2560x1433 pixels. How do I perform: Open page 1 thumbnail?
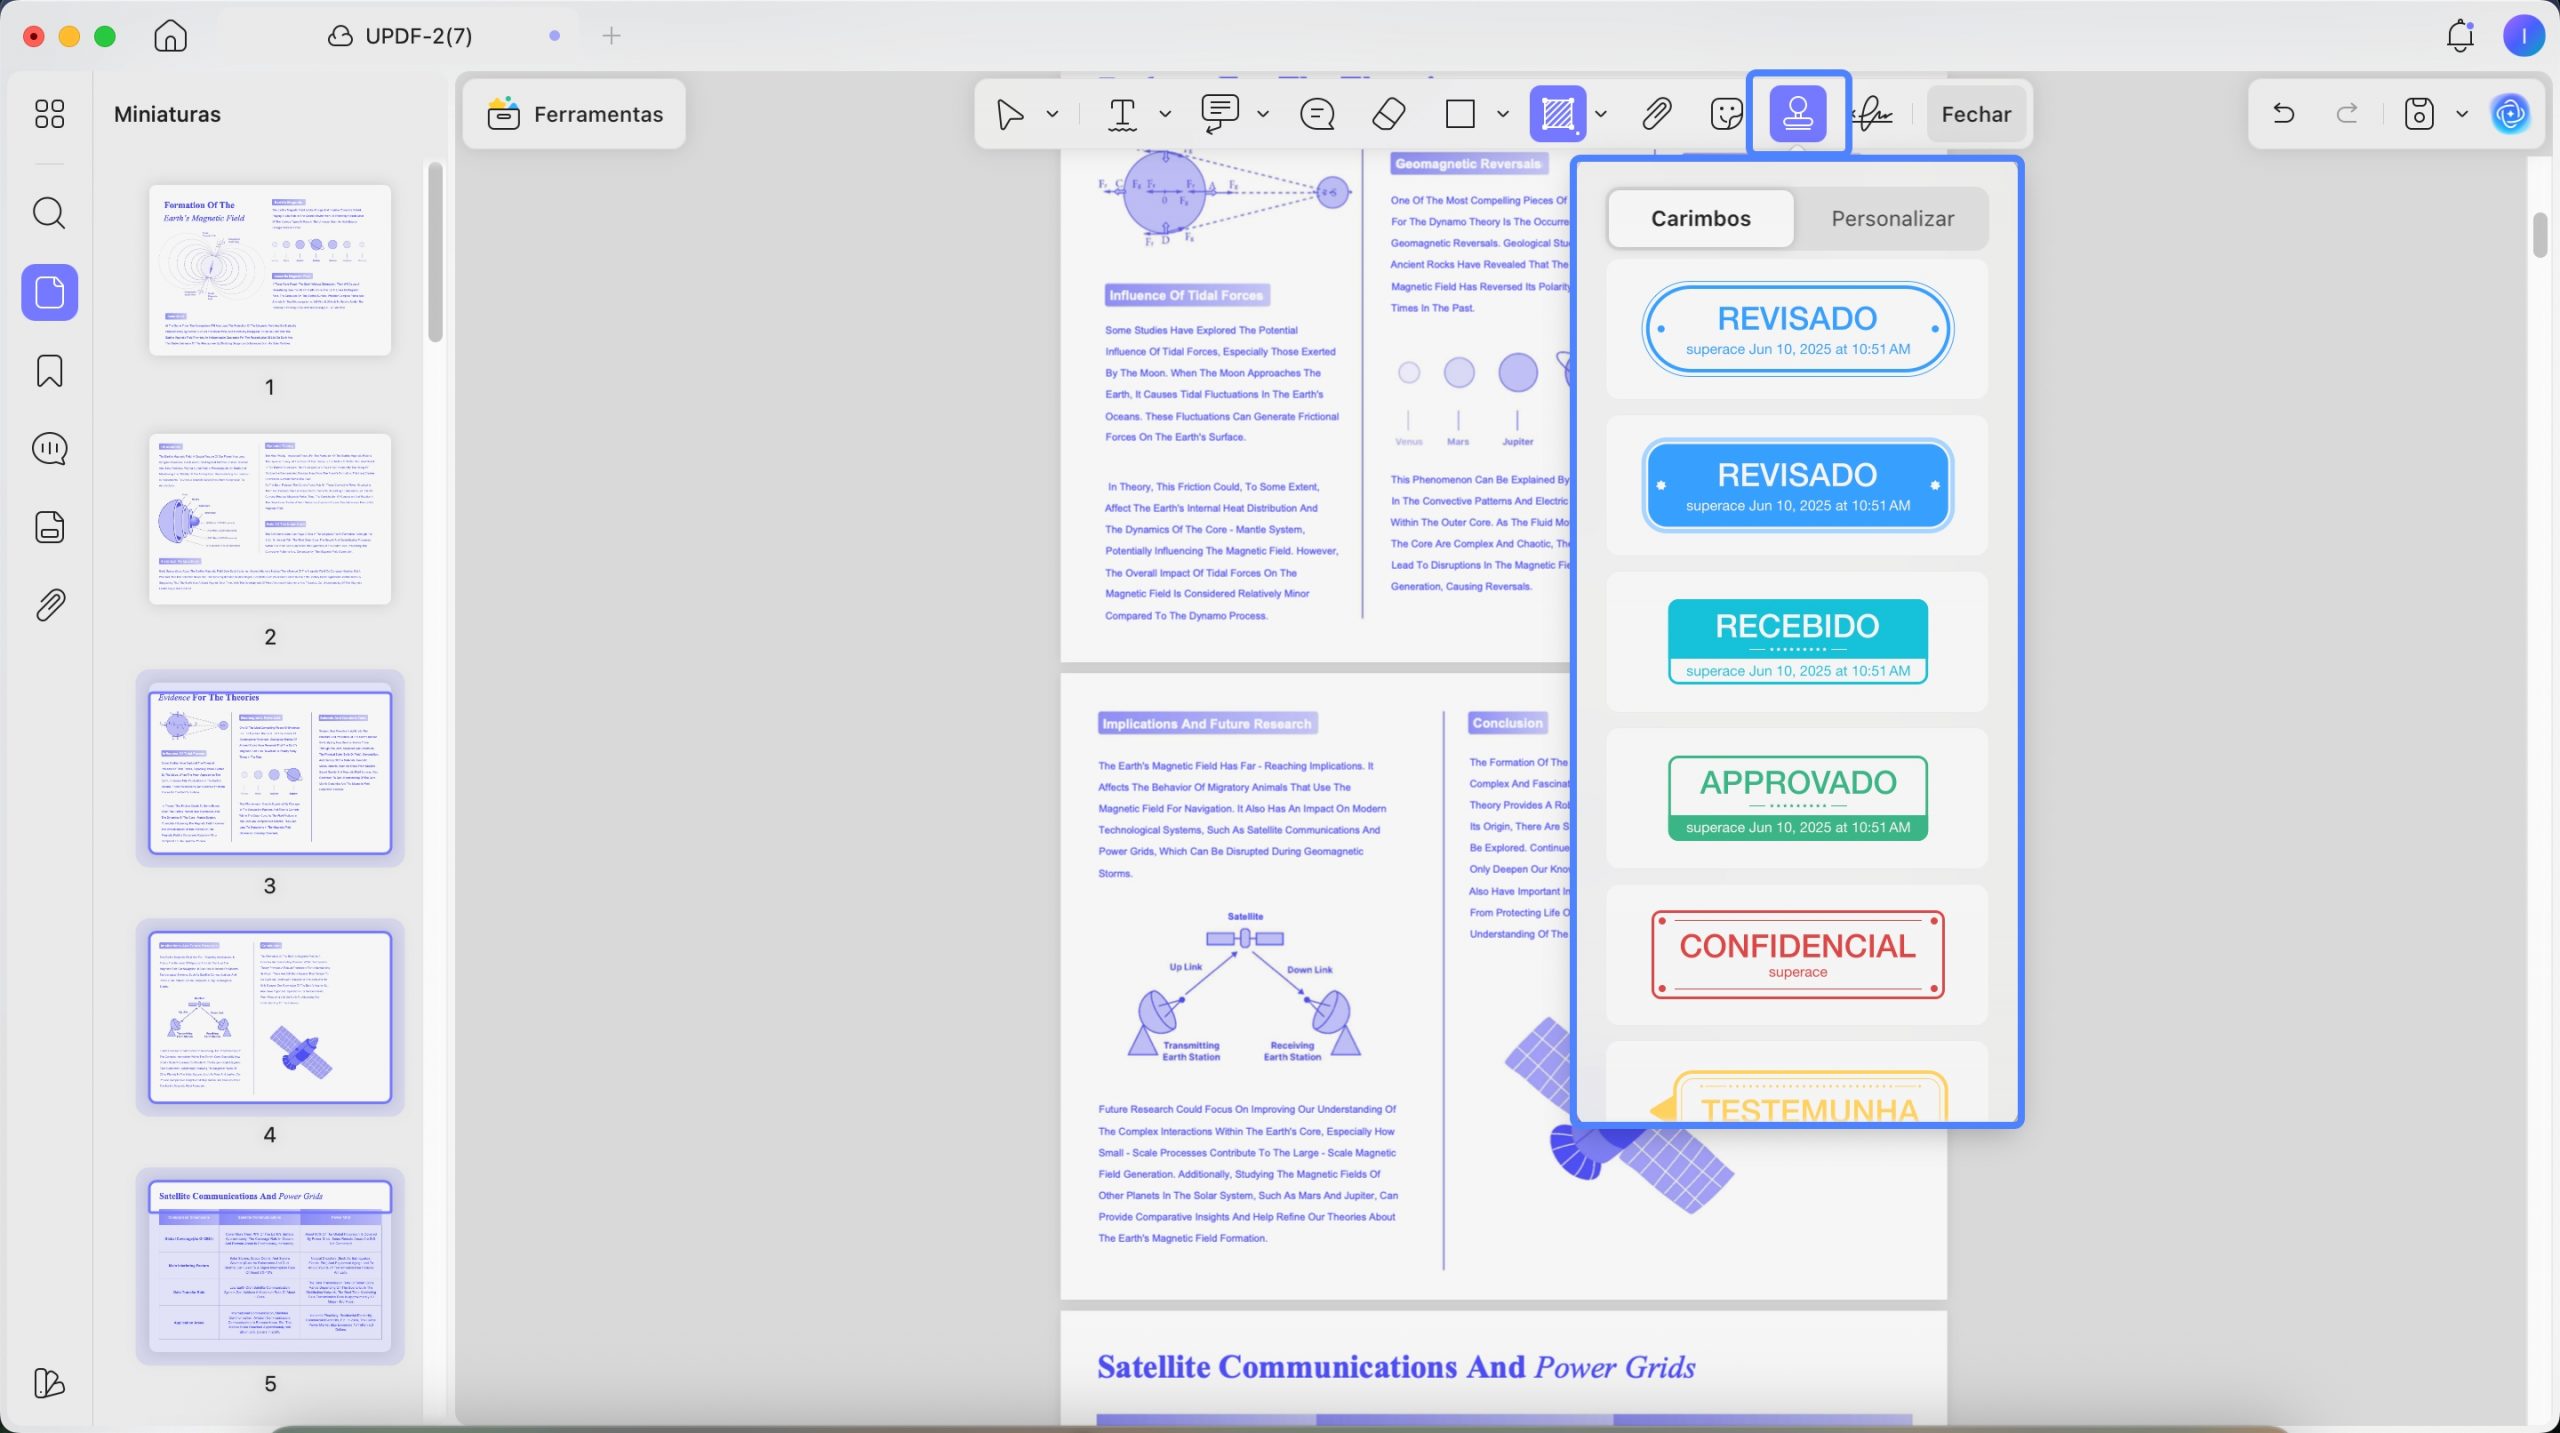(x=270, y=270)
